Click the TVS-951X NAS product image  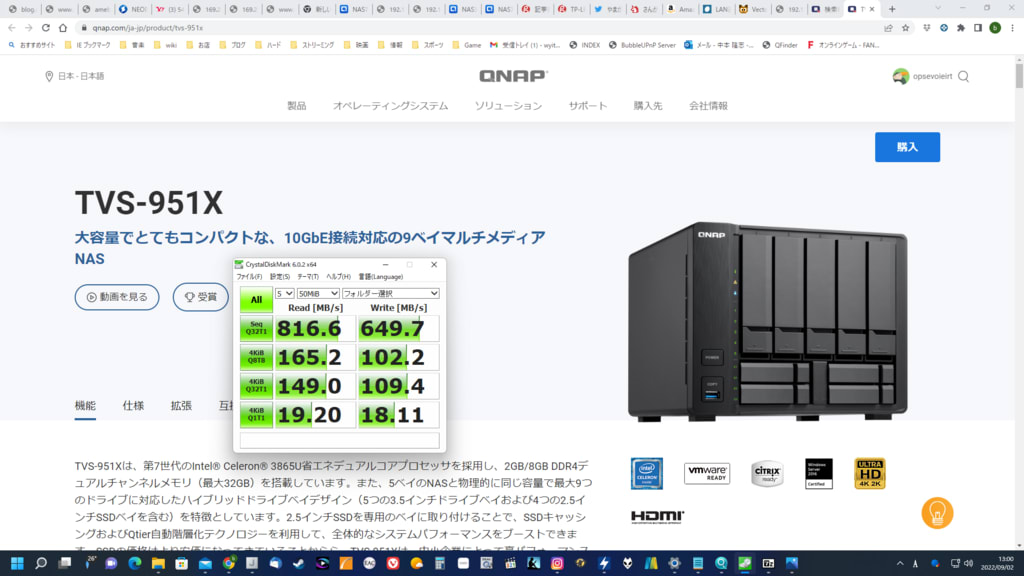pos(767,322)
